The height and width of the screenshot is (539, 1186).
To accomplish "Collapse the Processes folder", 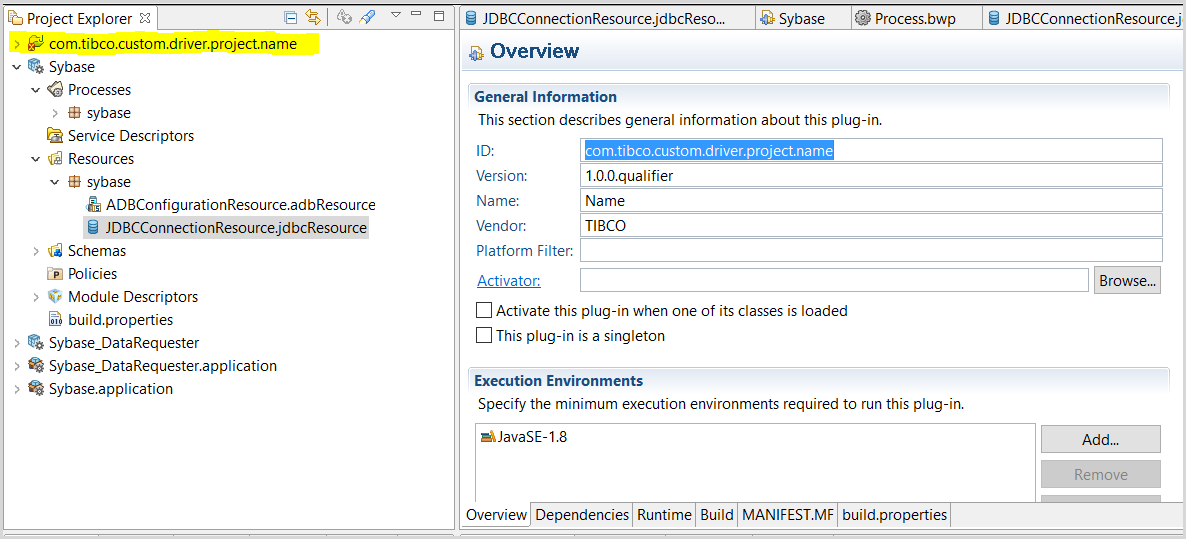I will tap(36, 90).
